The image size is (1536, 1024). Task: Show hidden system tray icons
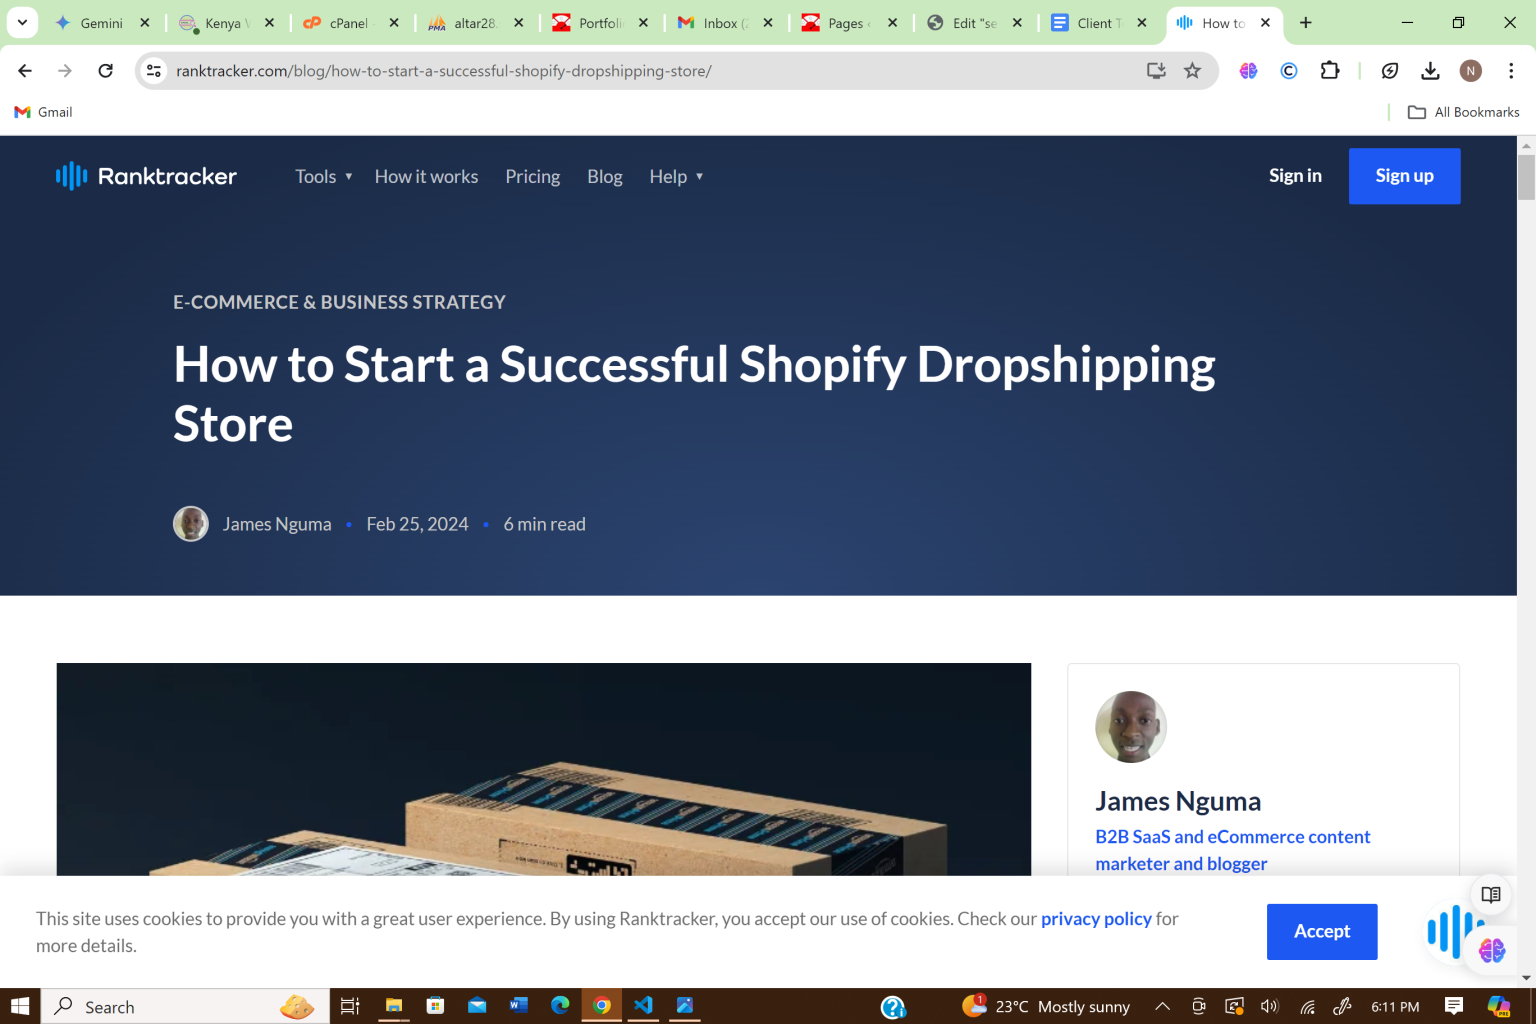(1162, 1006)
